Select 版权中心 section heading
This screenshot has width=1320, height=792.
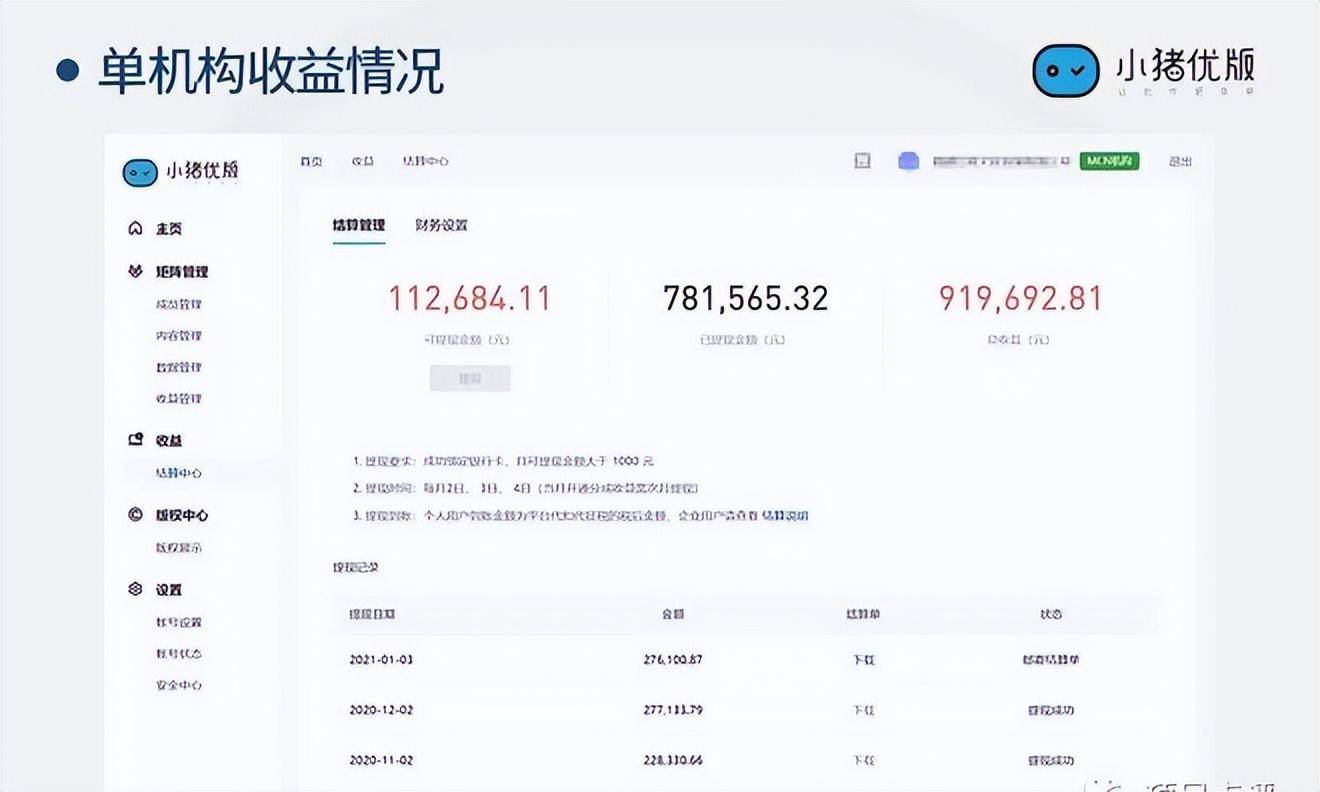tap(182, 515)
